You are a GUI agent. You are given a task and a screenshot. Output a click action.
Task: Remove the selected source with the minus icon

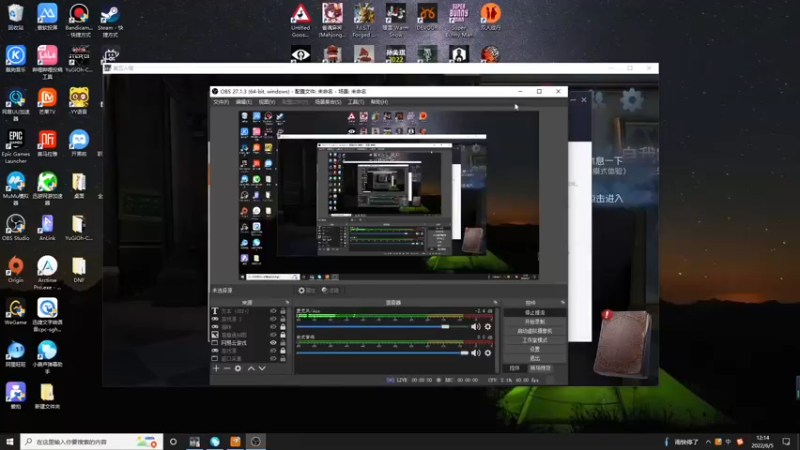pos(227,368)
